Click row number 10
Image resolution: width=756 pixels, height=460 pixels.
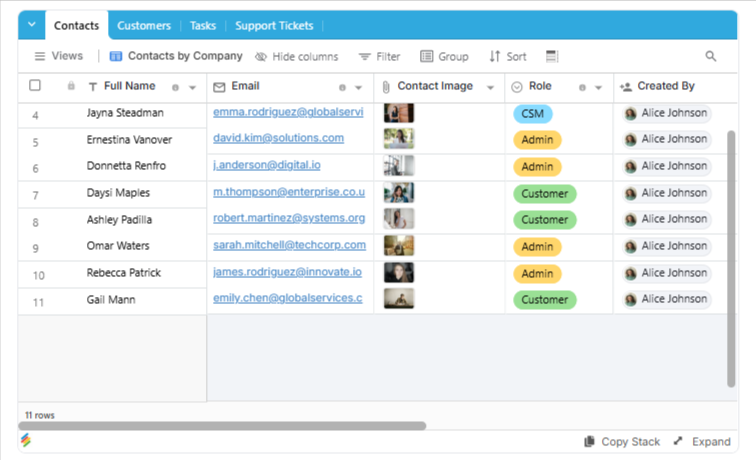coord(39,276)
